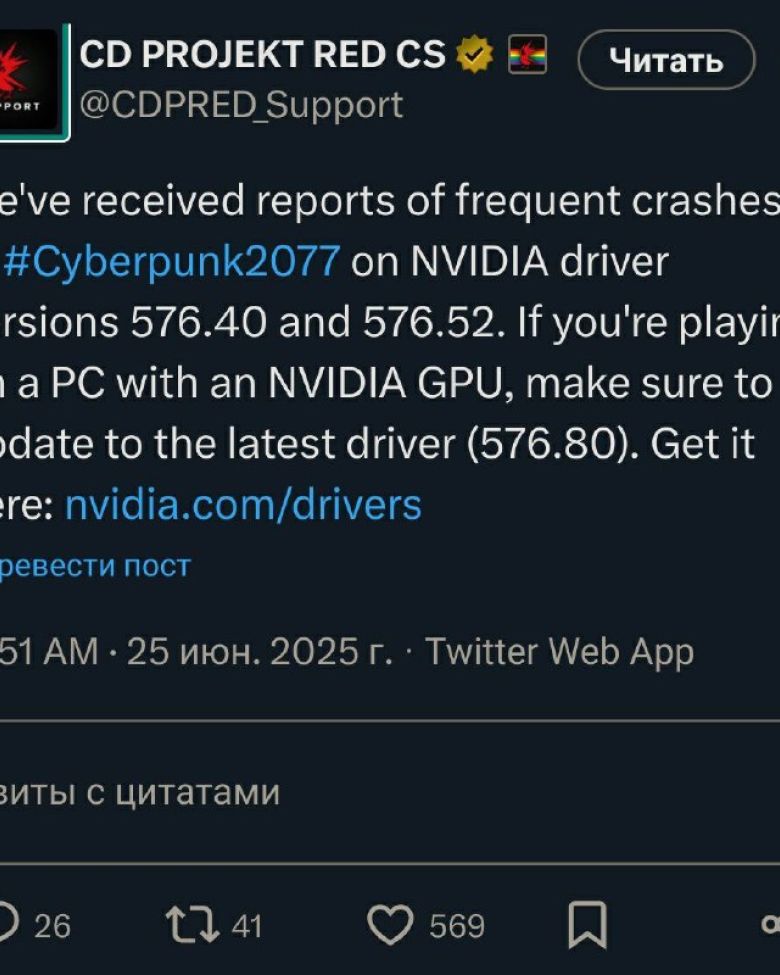Translate the post via Перевести пост
Screen dimensions: 780x975
(95, 566)
